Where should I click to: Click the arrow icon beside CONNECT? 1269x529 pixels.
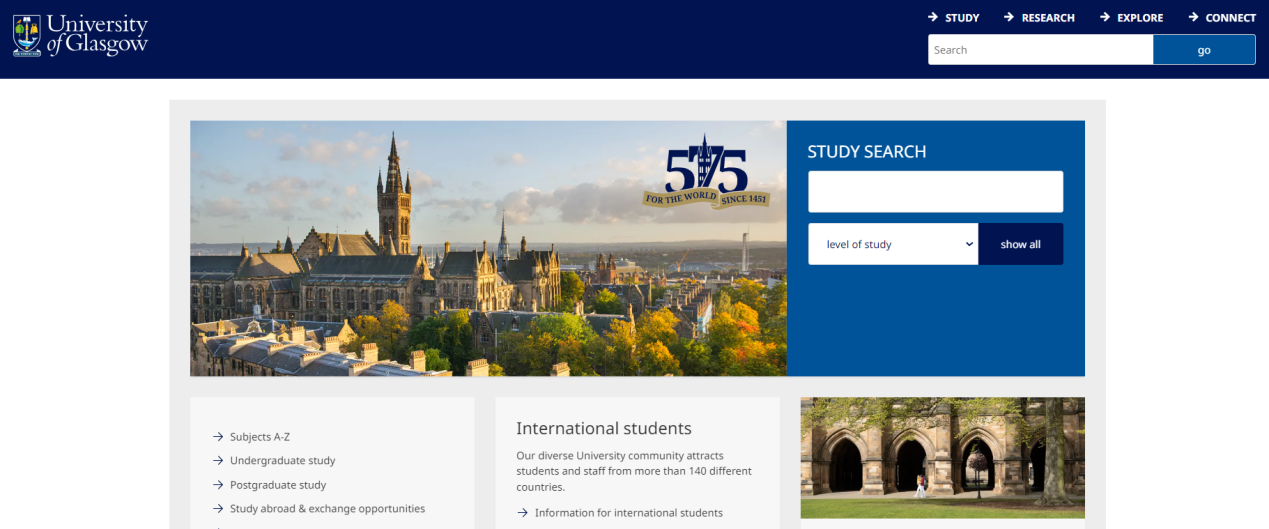1193,17
